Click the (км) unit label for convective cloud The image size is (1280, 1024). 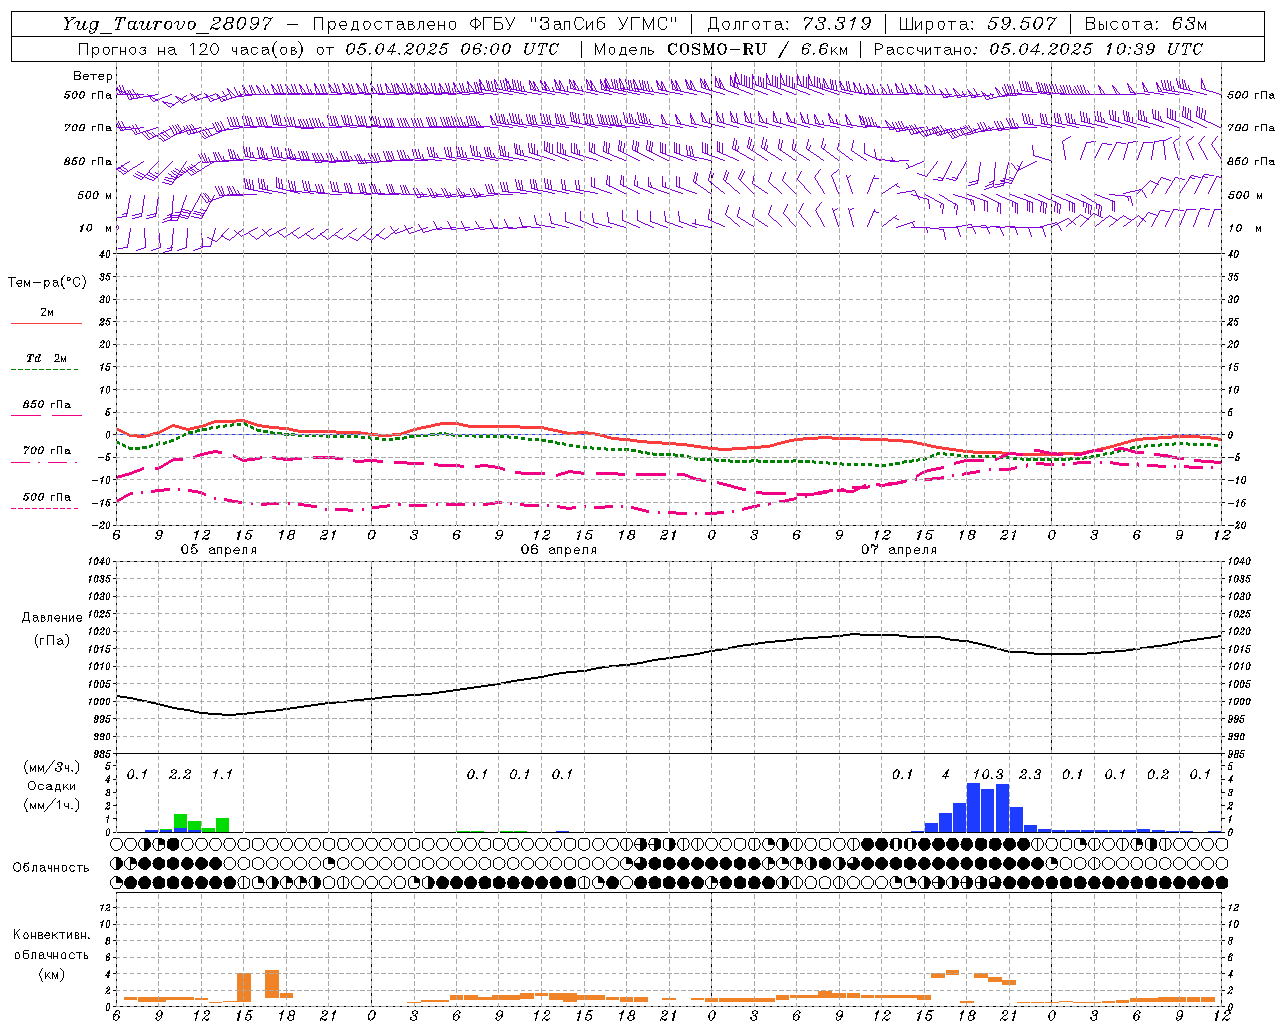(x=52, y=973)
